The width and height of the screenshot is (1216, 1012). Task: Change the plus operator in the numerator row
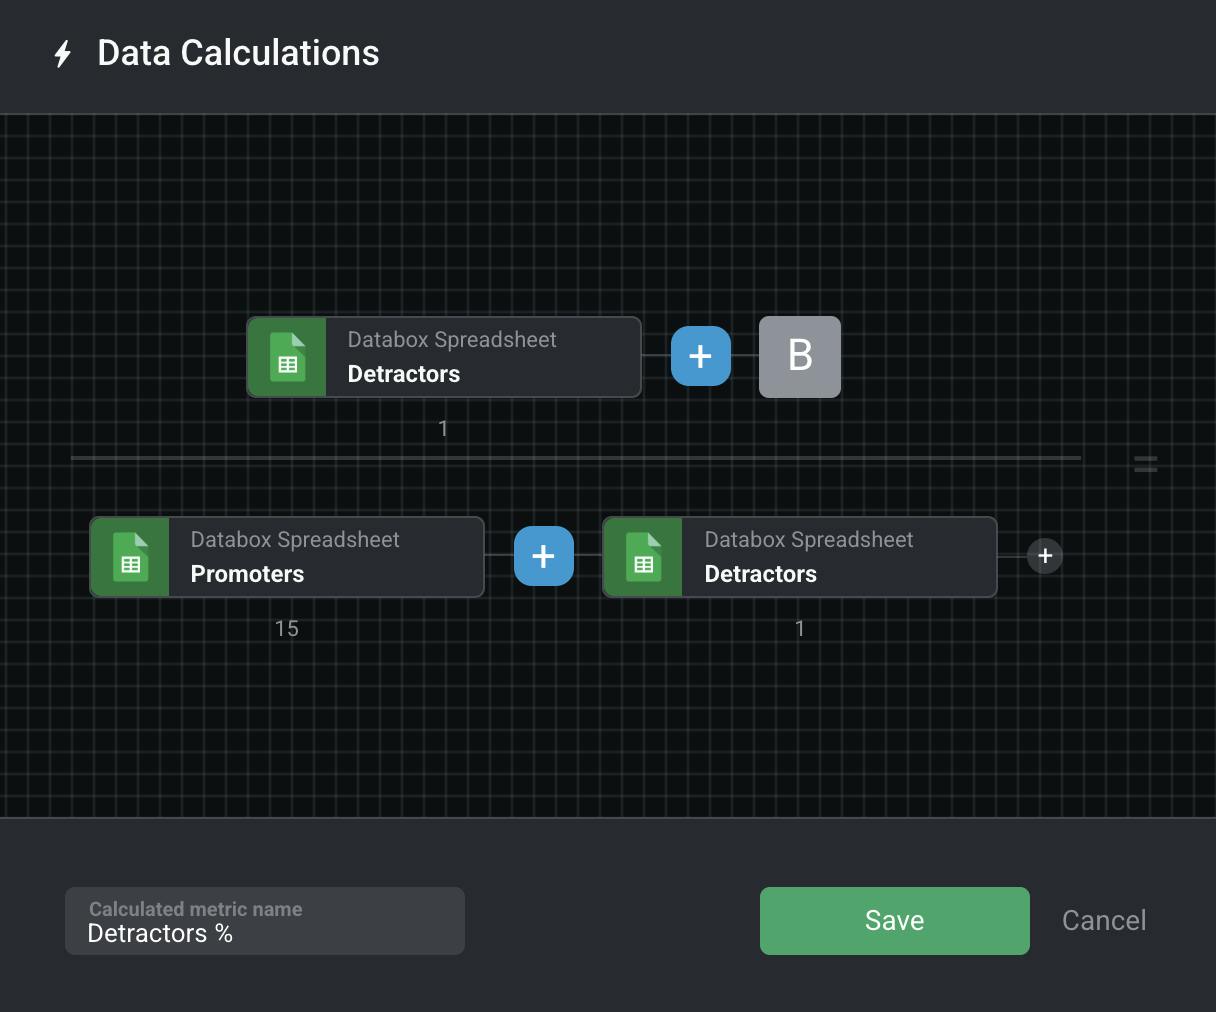coord(701,356)
